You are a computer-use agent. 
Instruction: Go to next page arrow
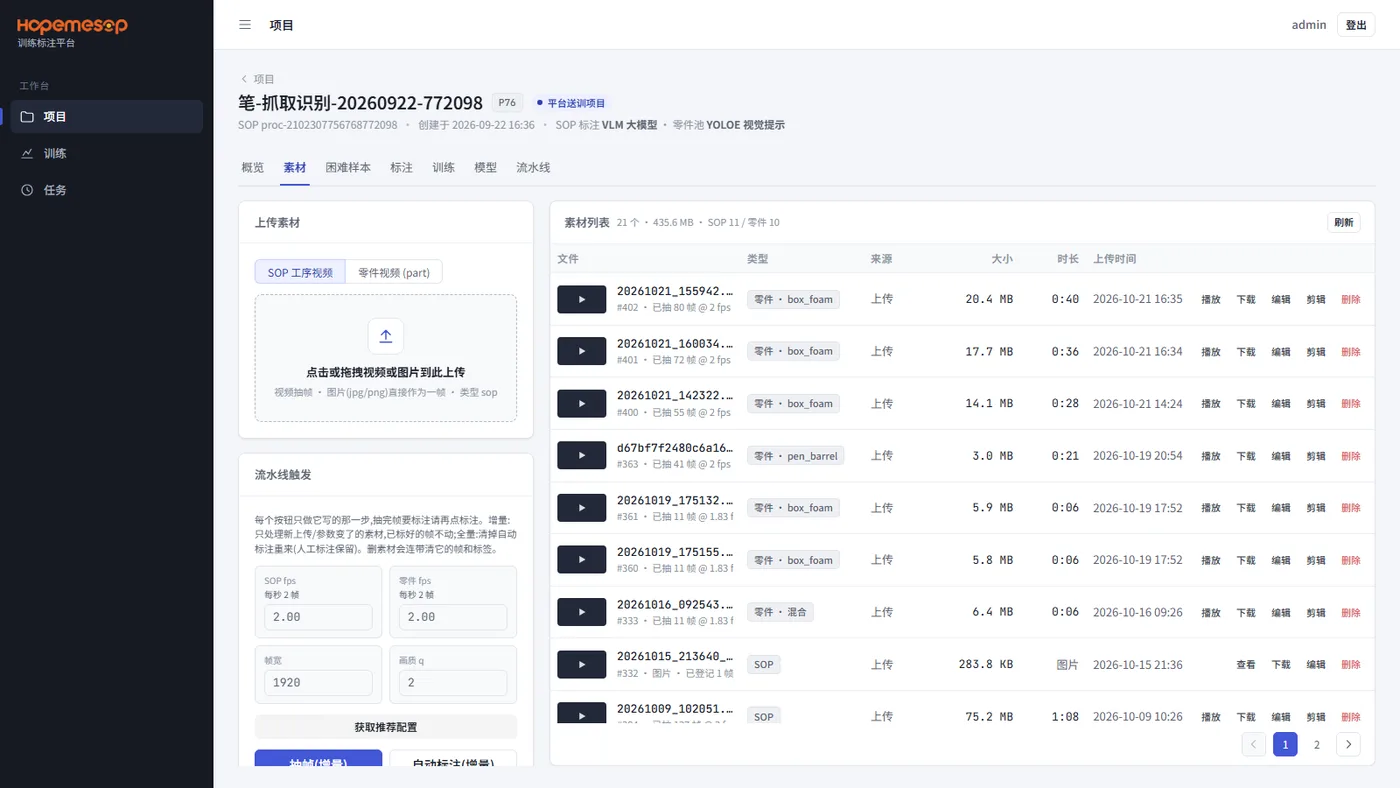tap(1348, 744)
